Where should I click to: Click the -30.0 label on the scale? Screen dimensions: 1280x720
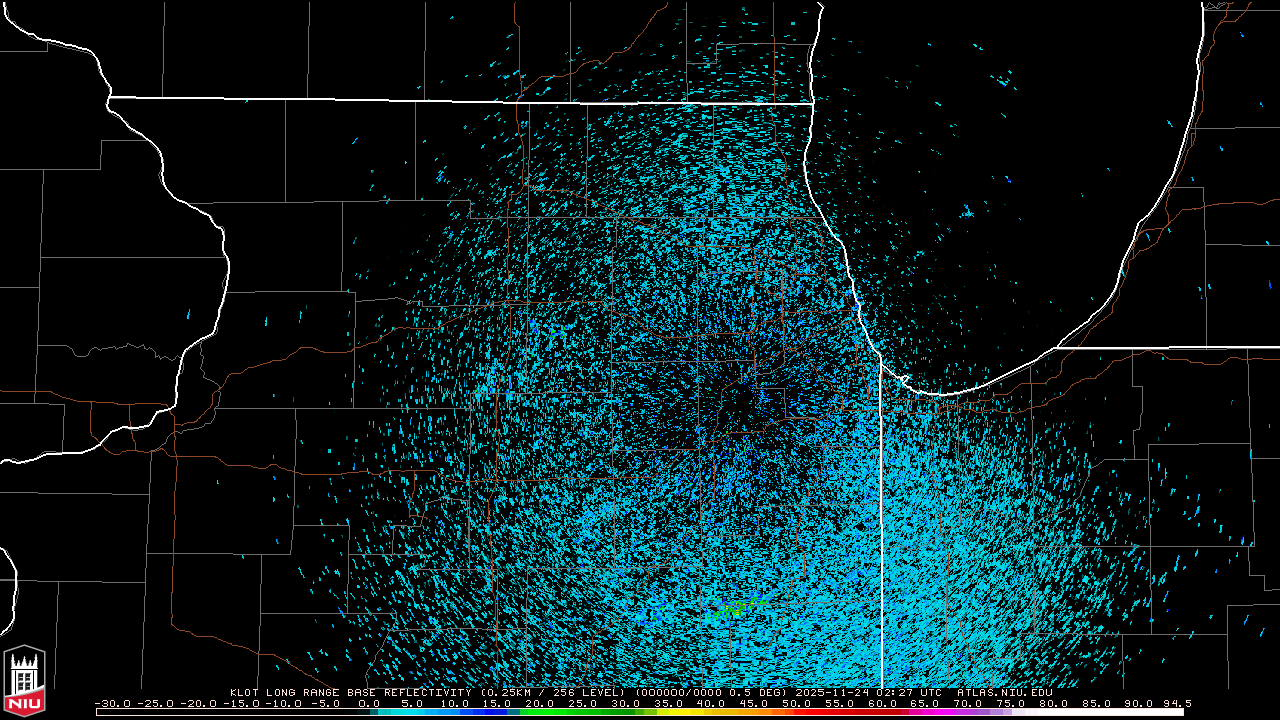click(x=112, y=703)
